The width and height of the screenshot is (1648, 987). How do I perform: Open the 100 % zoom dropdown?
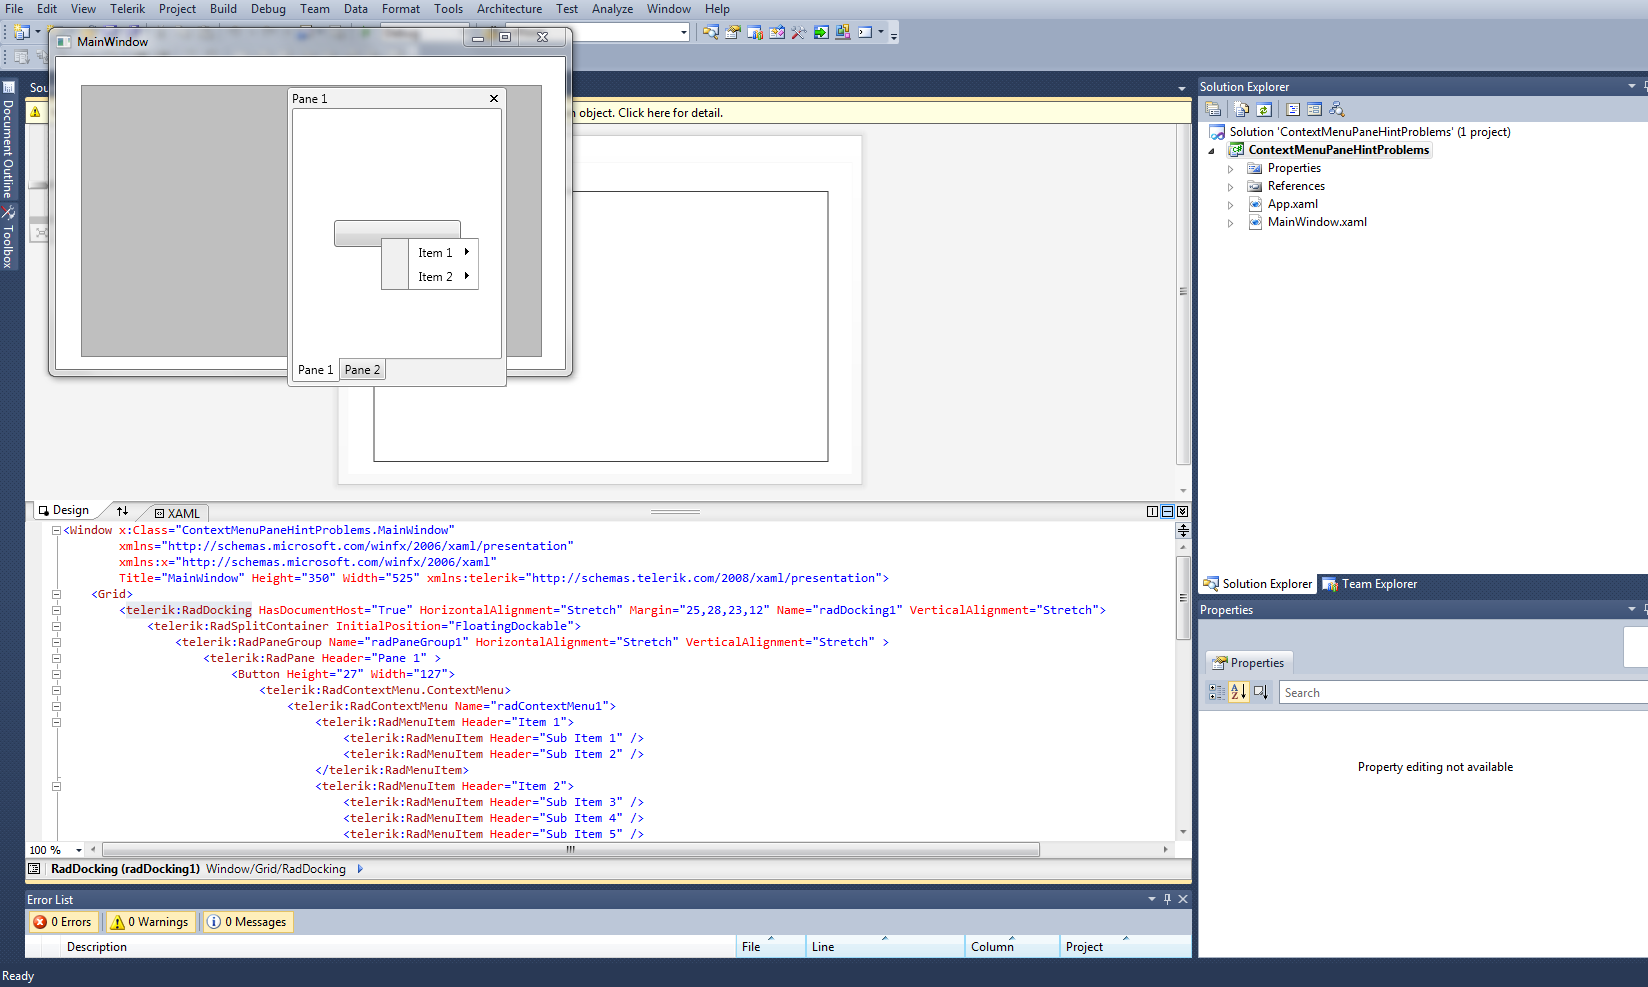[79, 850]
